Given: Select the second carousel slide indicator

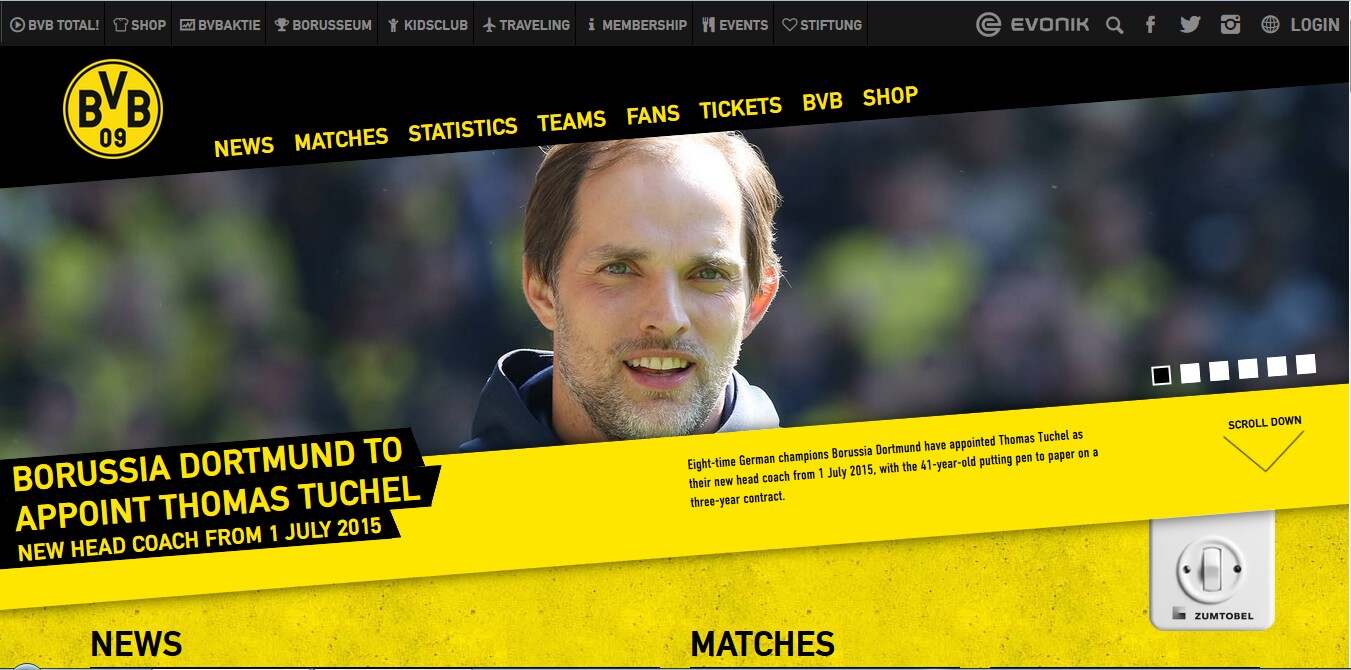Looking at the screenshot, I should point(1190,373).
